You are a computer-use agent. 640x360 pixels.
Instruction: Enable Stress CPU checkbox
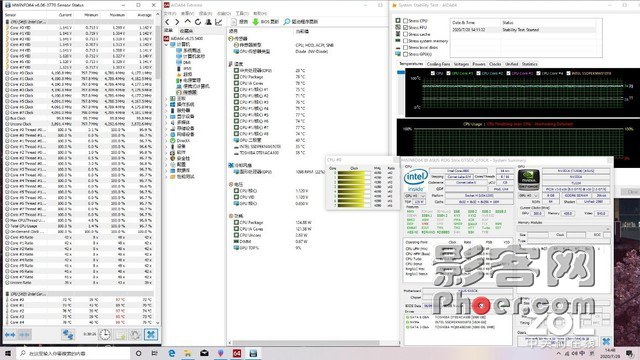click(405, 20)
